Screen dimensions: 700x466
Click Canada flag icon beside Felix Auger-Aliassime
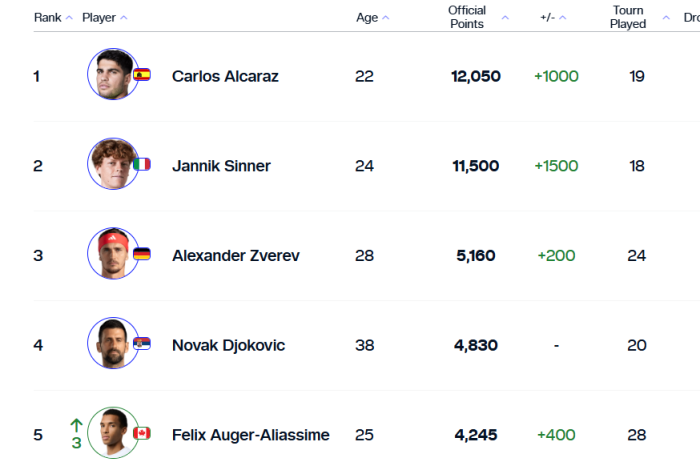(x=142, y=433)
